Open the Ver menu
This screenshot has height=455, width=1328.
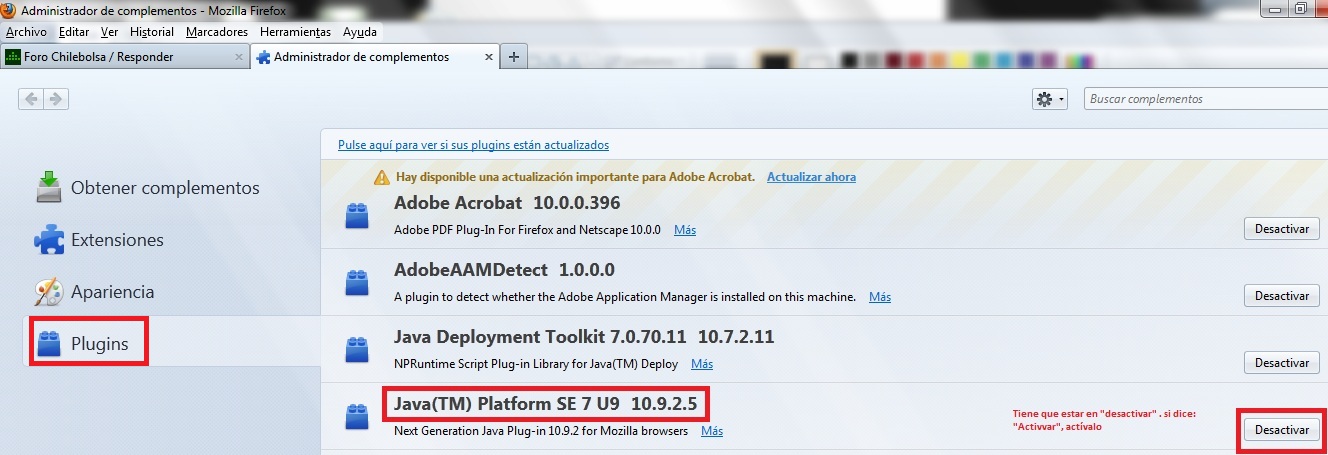(x=110, y=32)
